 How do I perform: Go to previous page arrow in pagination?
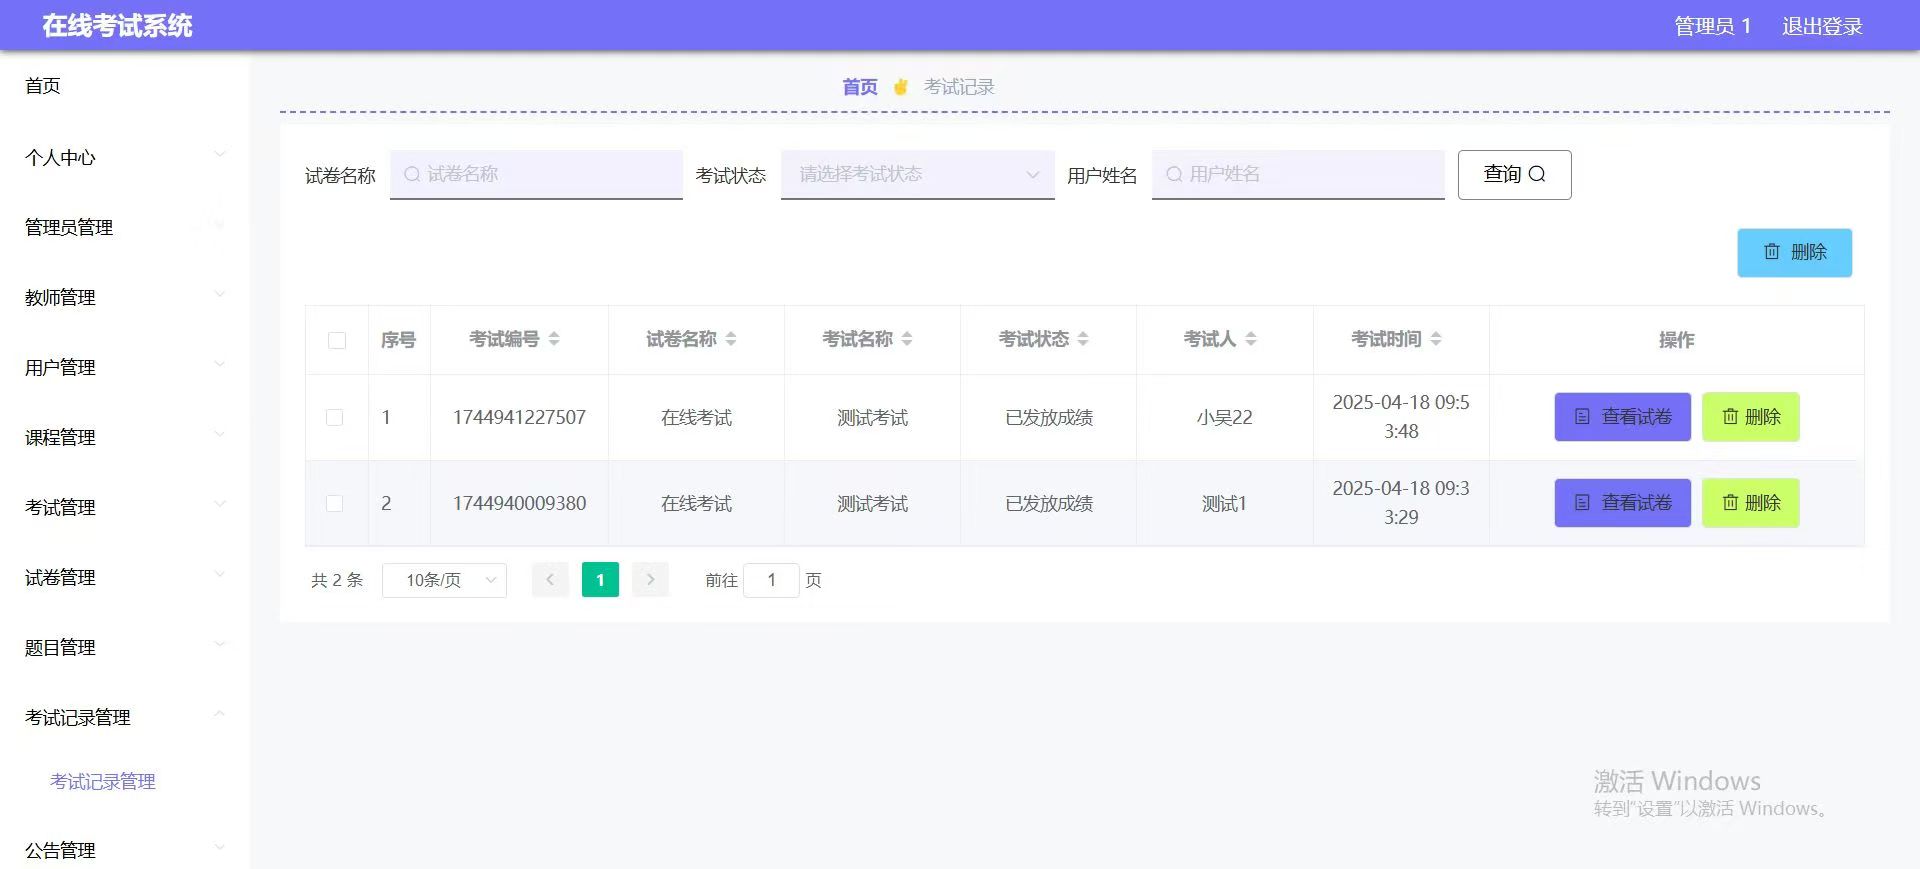(x=550, y=580)
